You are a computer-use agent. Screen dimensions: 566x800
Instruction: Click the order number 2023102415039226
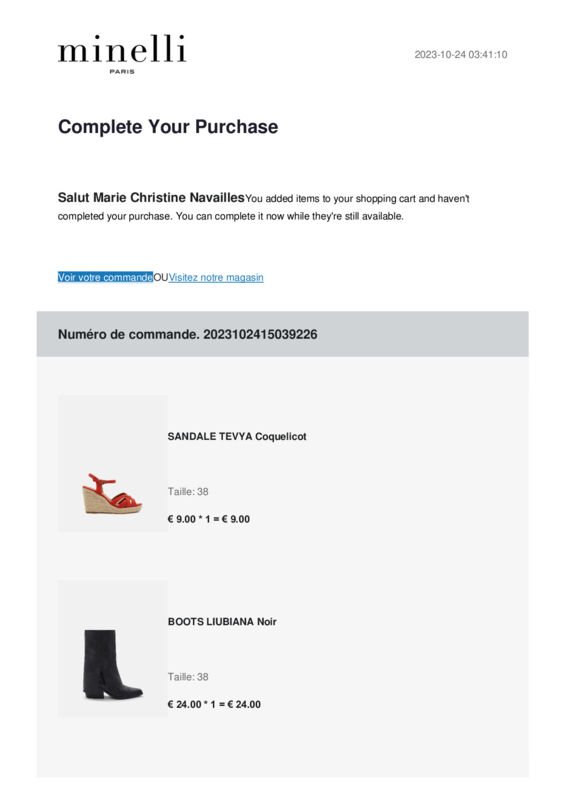(260, 334)
